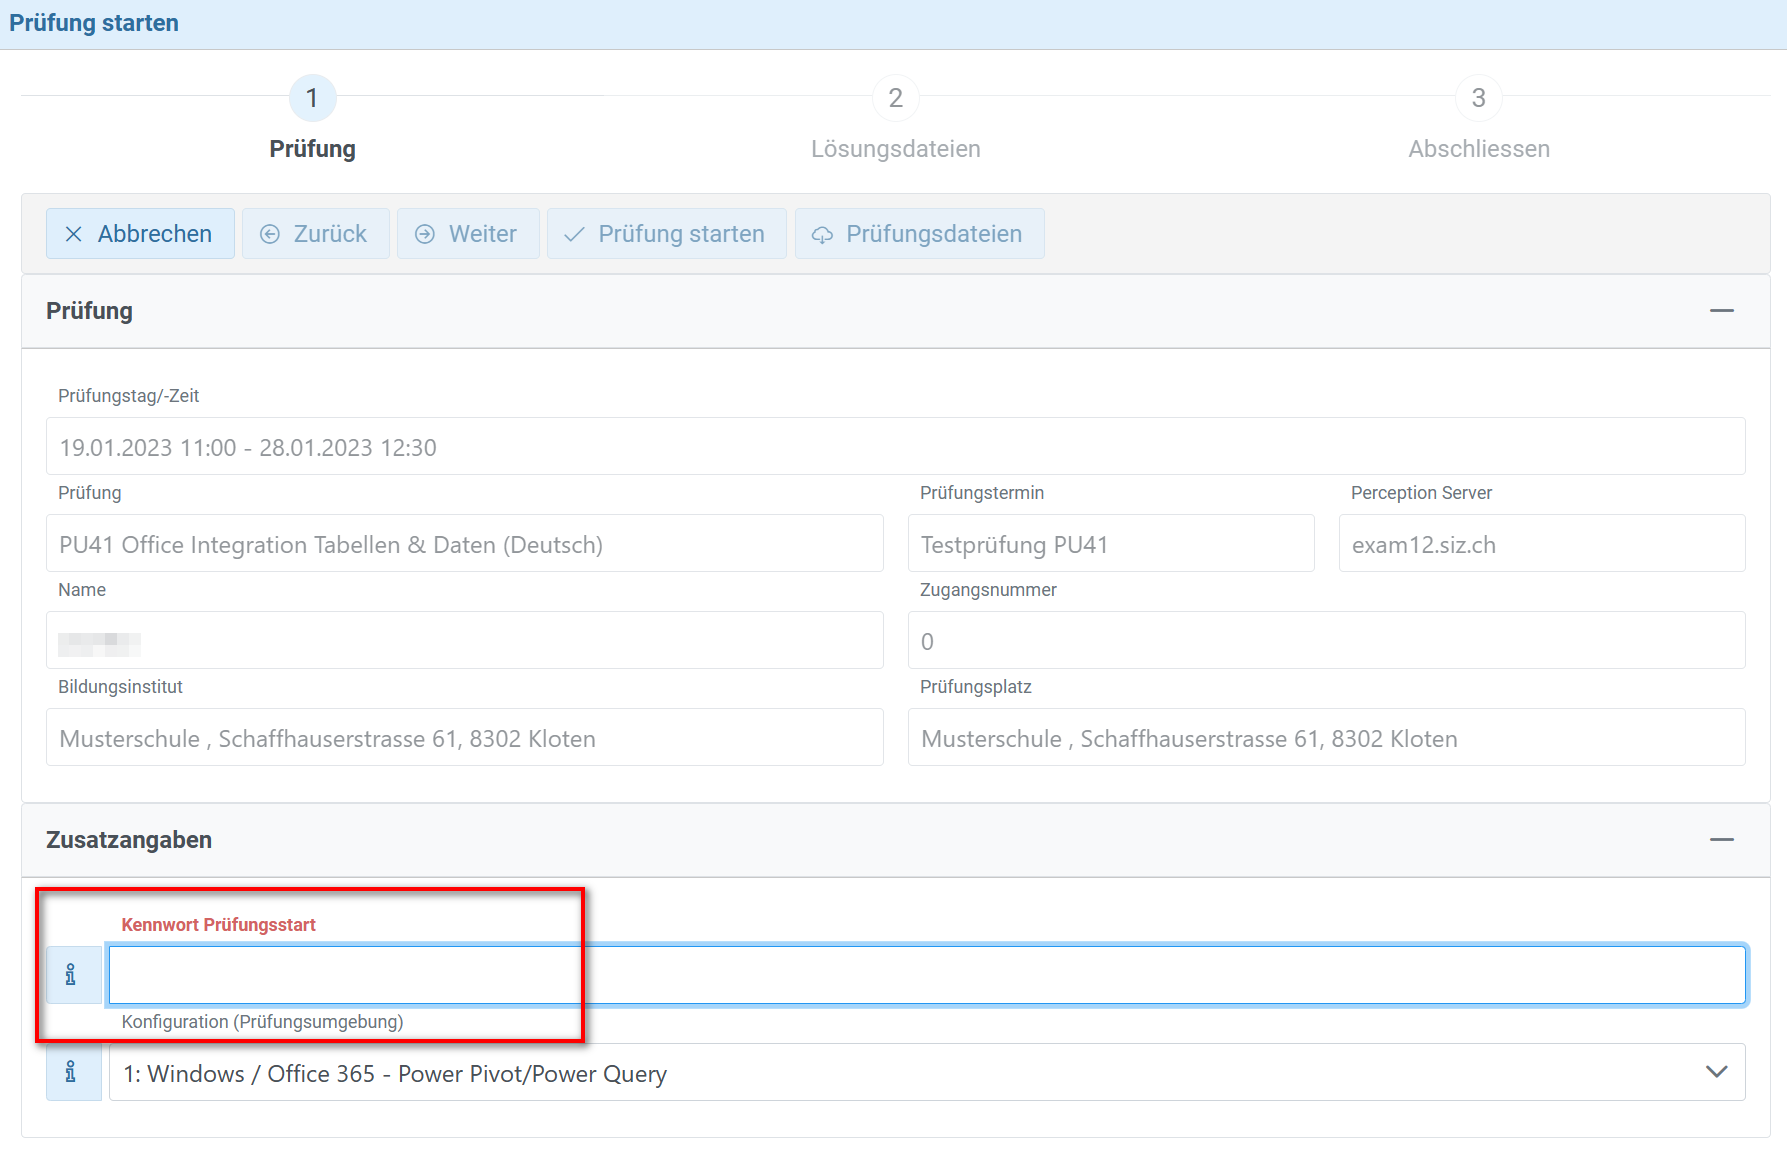
Task: Click the Prüfung starten page title
Action: pos(94,23)
